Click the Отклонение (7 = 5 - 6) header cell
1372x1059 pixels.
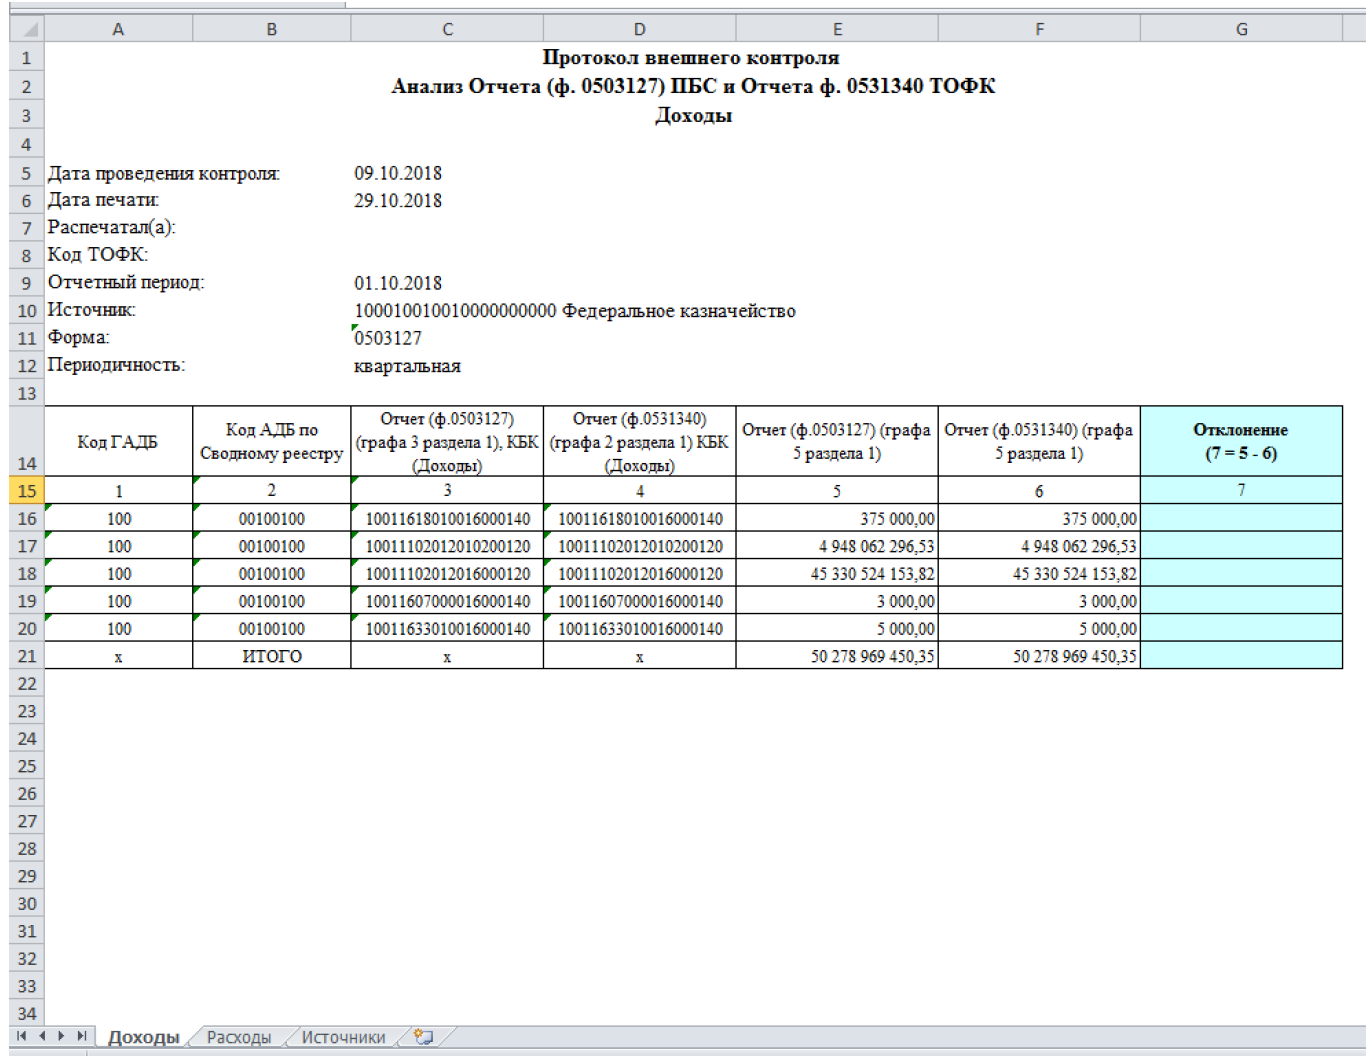[x=1240, y=442]
